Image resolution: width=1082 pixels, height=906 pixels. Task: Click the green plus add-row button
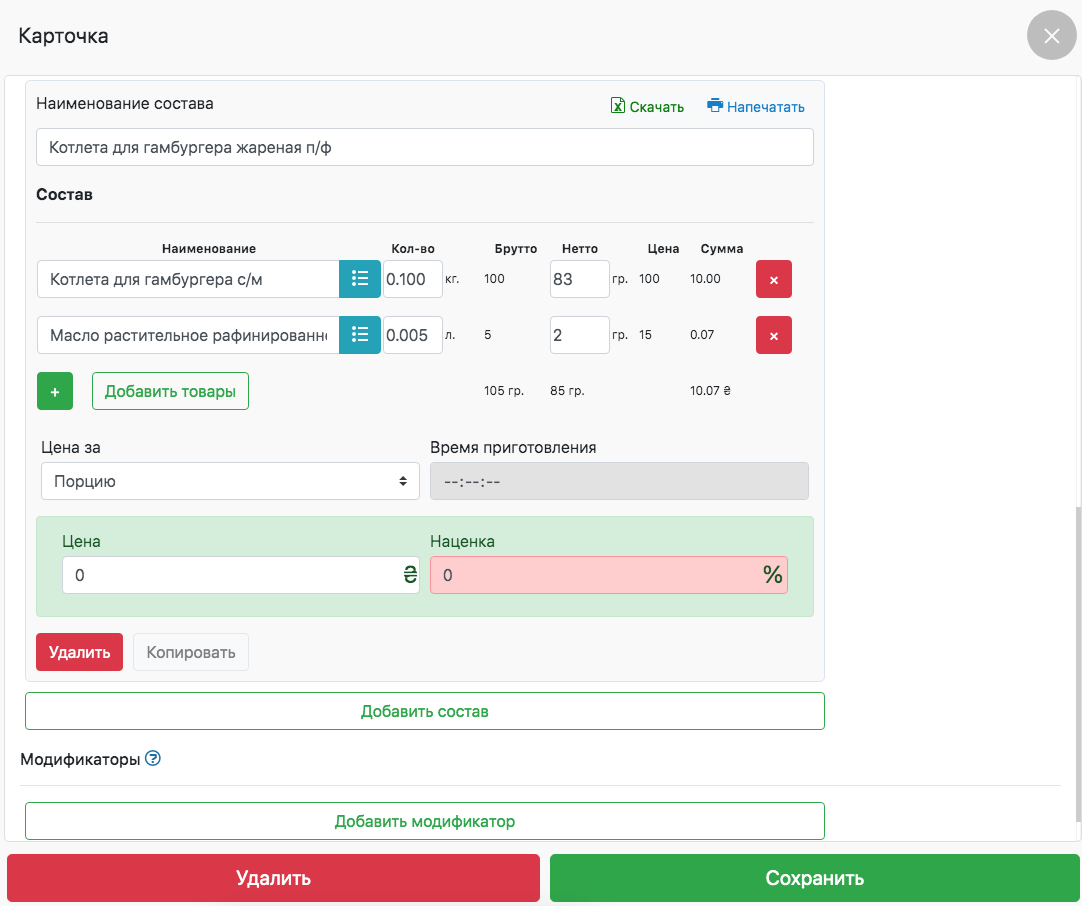click(55, 392)
